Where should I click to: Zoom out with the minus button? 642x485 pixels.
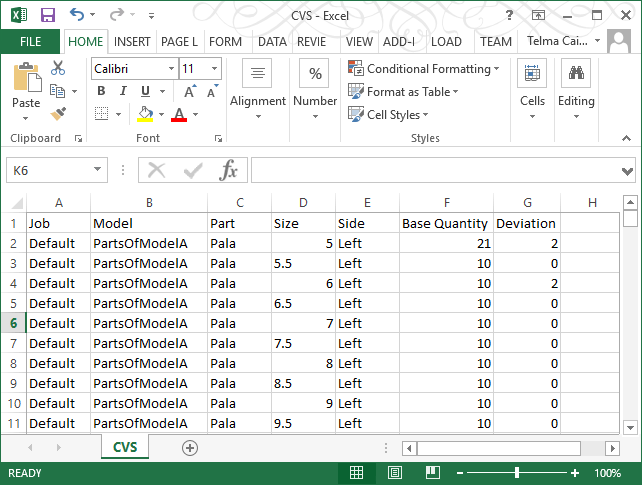[460, 473]
